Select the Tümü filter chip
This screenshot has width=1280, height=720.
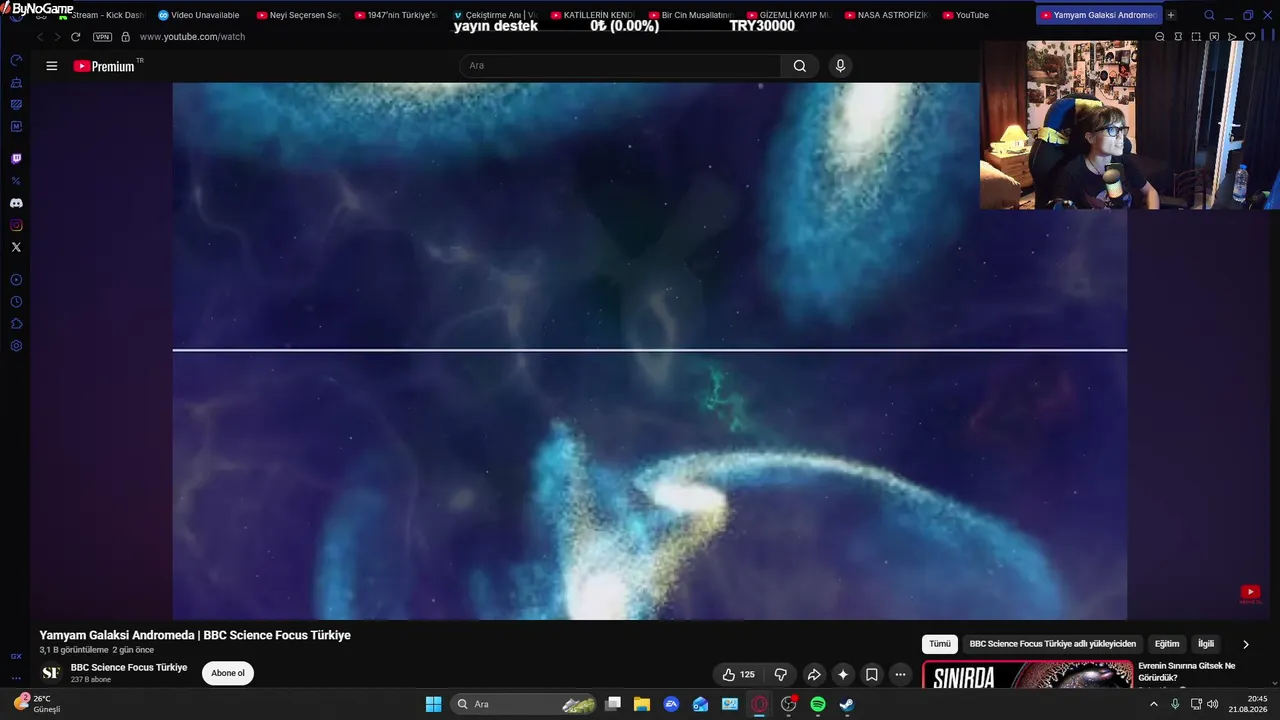point(940,644)
